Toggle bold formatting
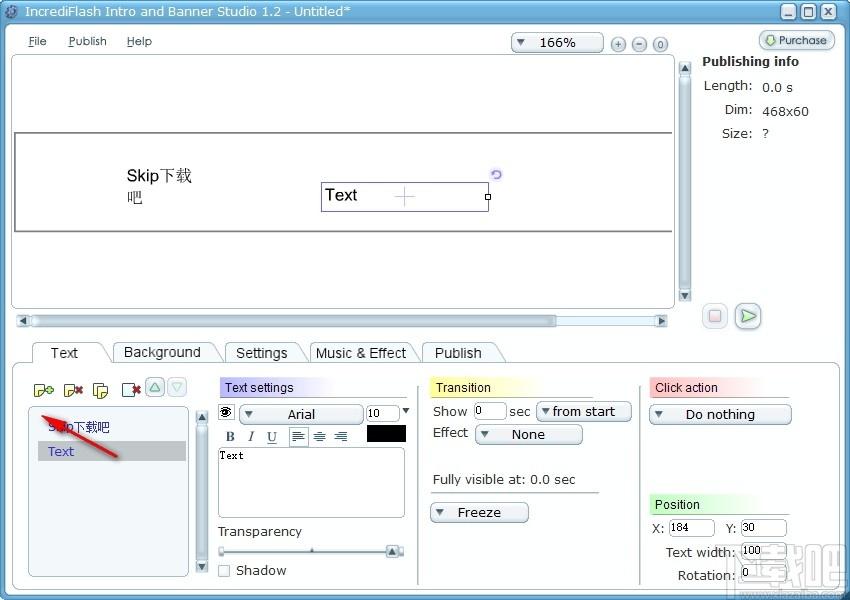Screen dimensions: 850x600 [x=230, y=437]
